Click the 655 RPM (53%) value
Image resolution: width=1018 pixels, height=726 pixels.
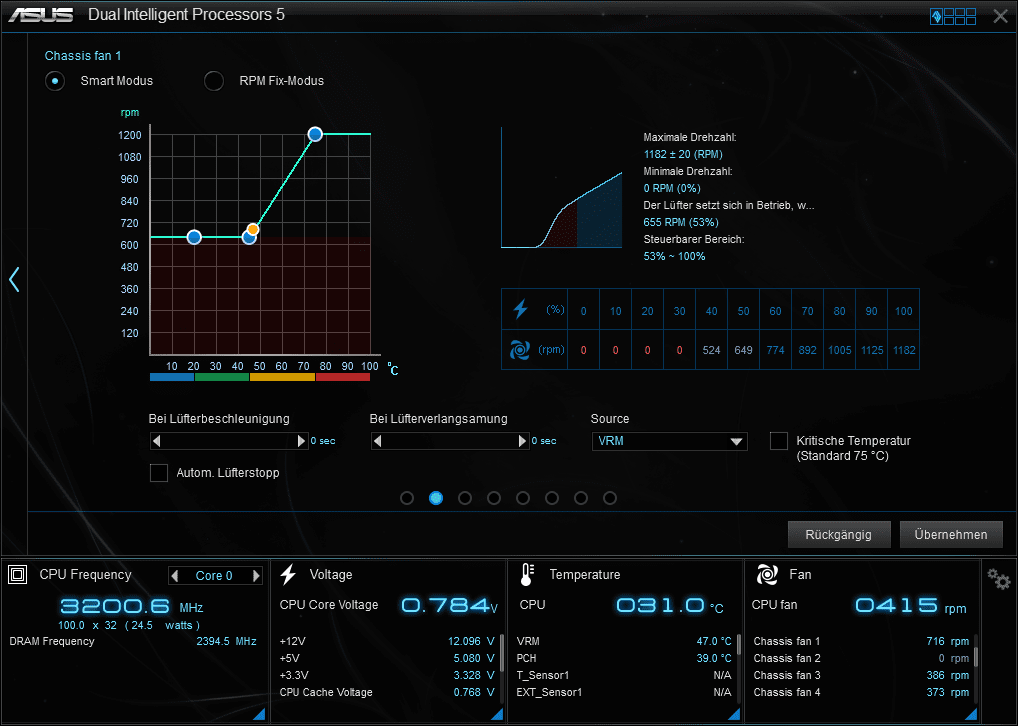(x=681, y=222)
